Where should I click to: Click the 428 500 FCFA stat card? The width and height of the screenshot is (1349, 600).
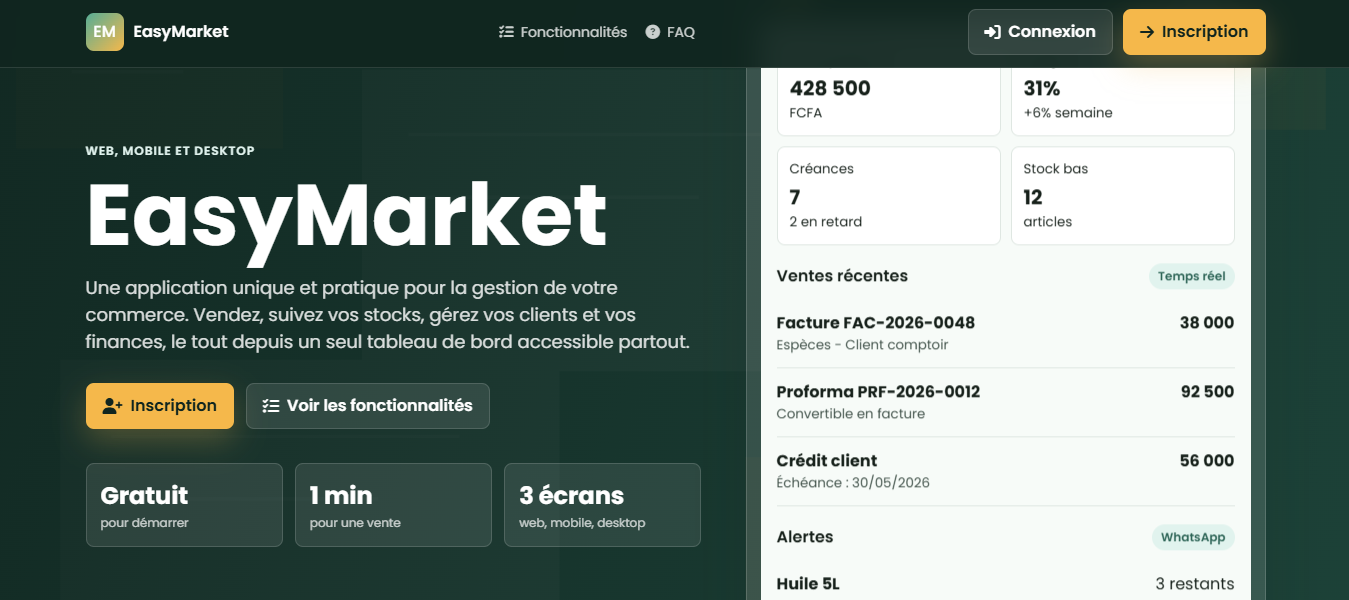889,100
